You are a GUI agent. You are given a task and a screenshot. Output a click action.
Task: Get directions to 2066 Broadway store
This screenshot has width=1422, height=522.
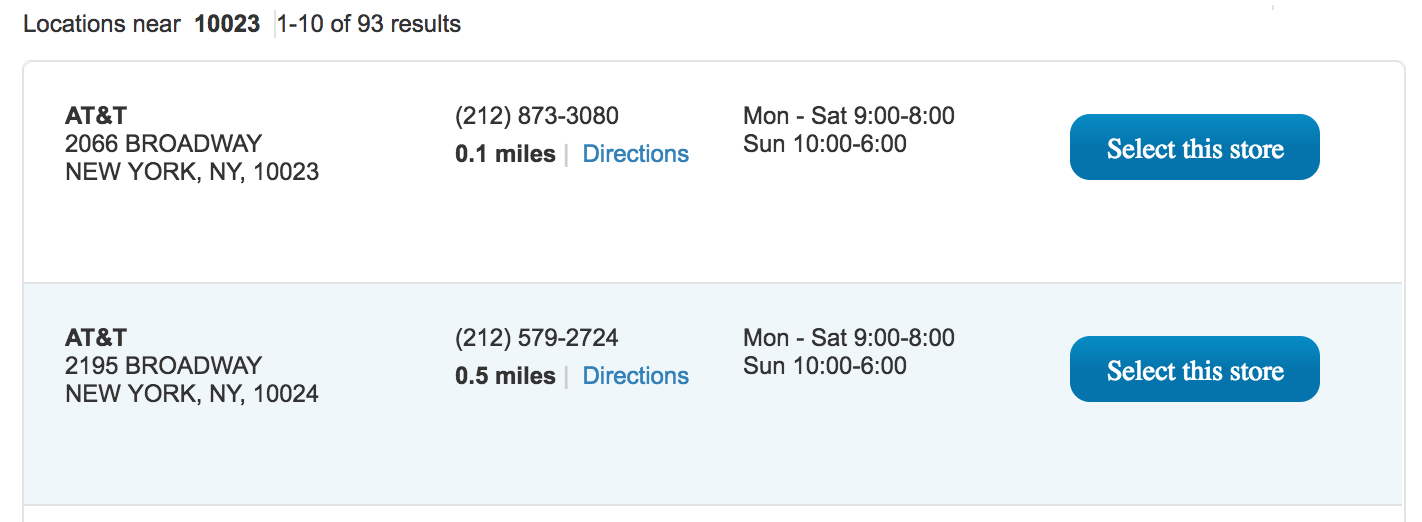coord(635,154)
